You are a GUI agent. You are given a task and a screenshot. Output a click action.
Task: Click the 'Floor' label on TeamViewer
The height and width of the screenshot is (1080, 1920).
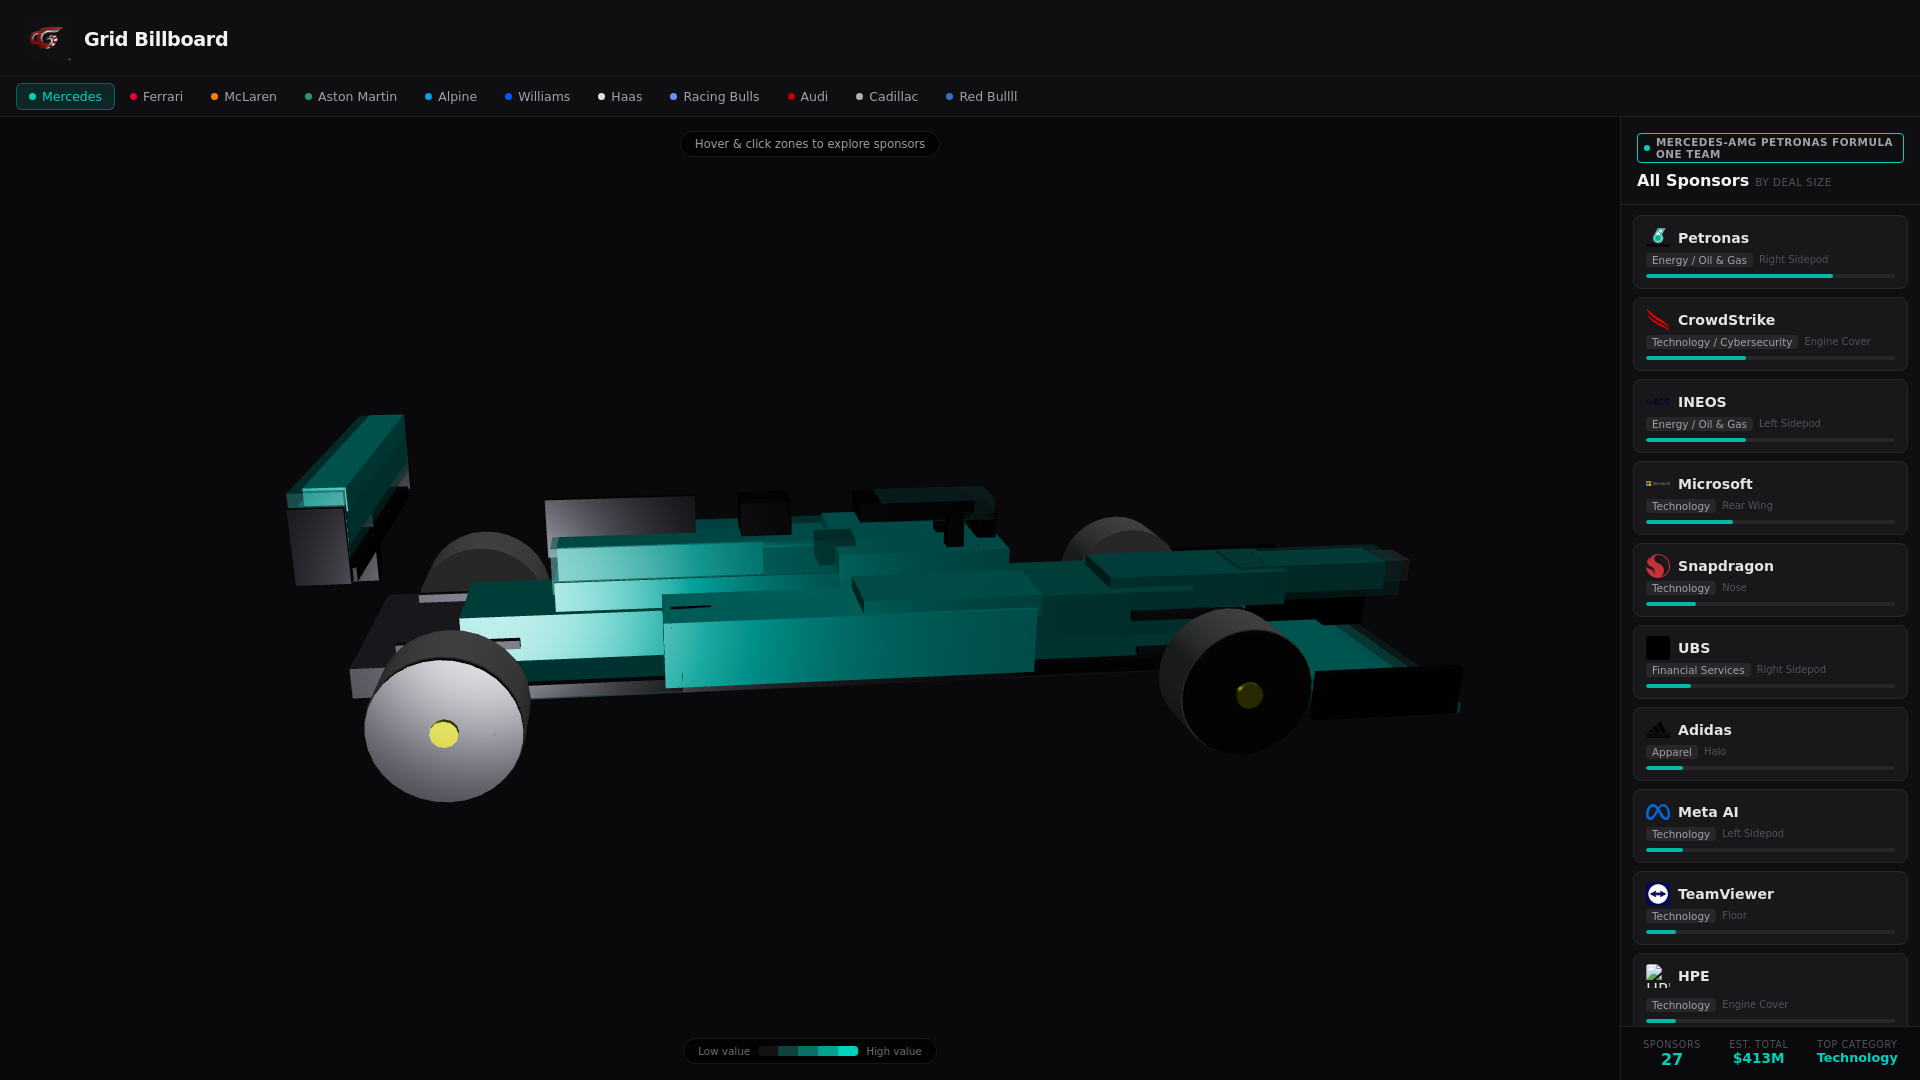tap(1734, 916)
